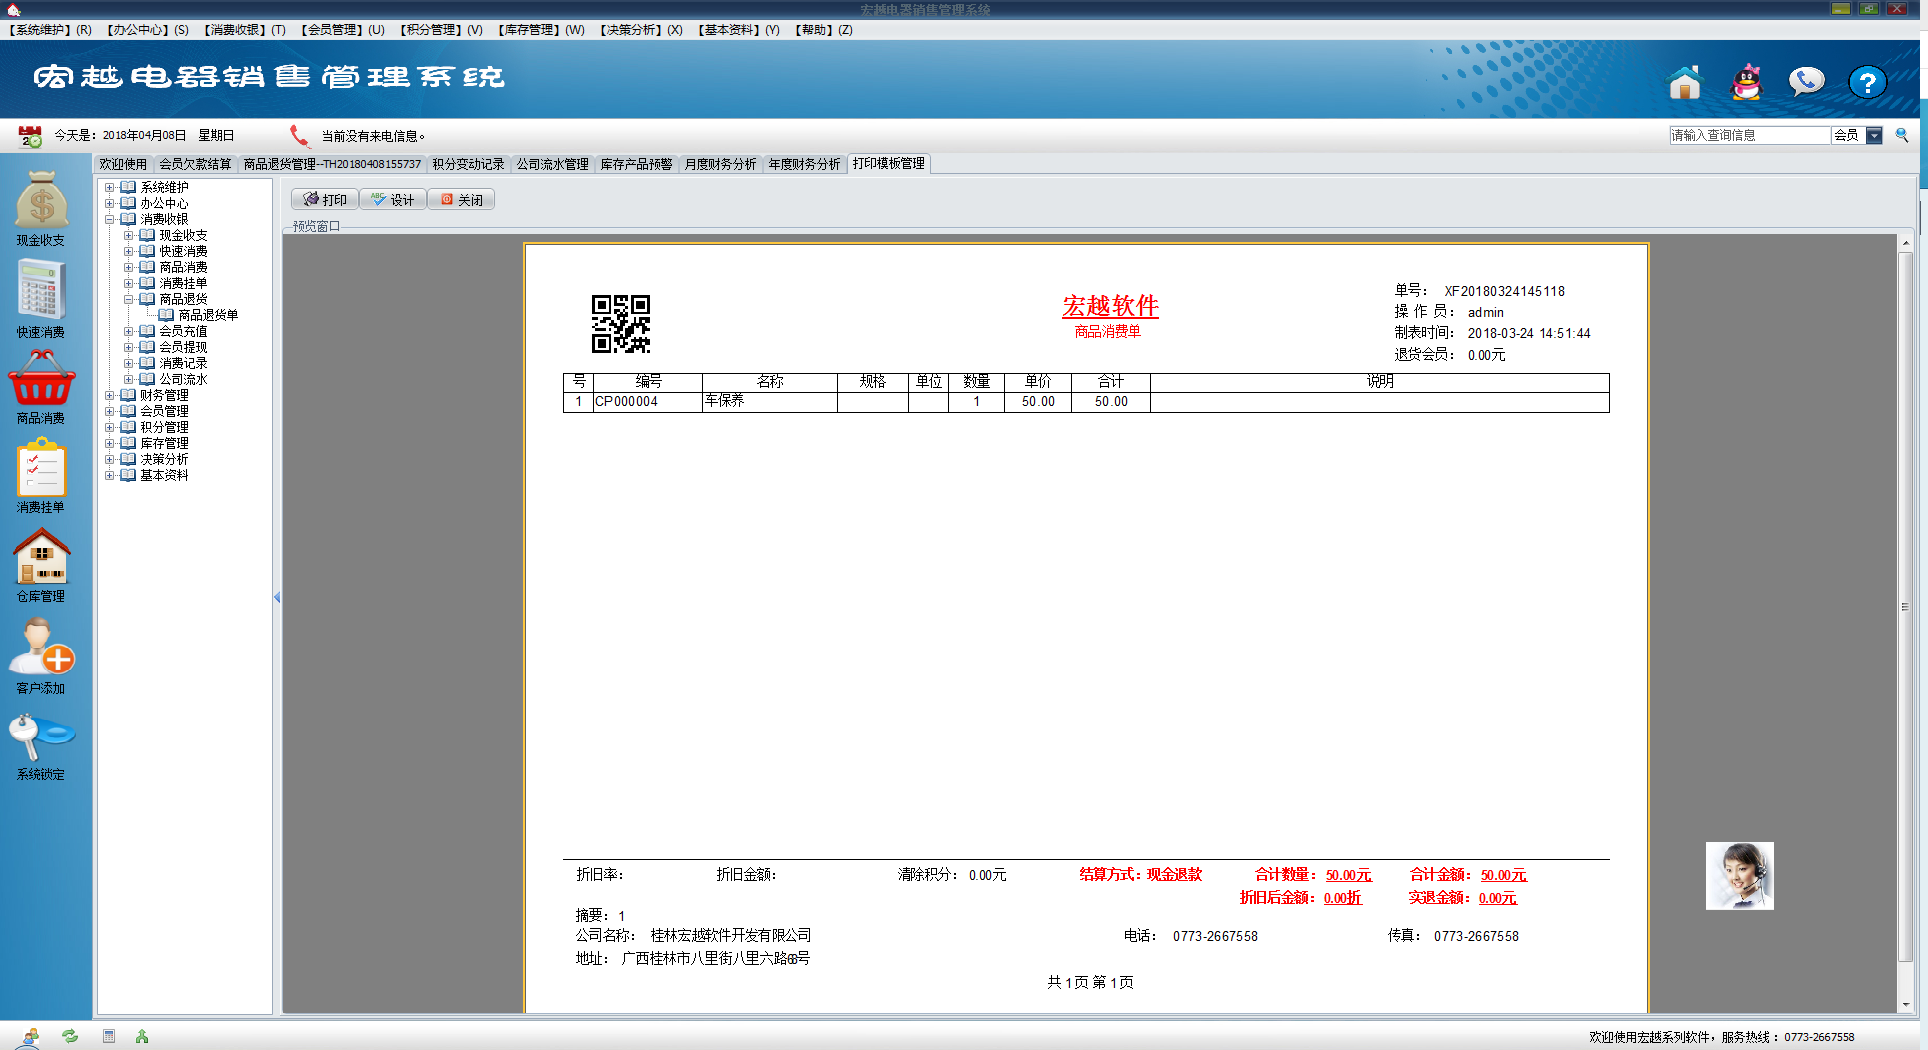Open the 【库存管理】 menu
This screenshot has width=1928, height=1050.
541,30
